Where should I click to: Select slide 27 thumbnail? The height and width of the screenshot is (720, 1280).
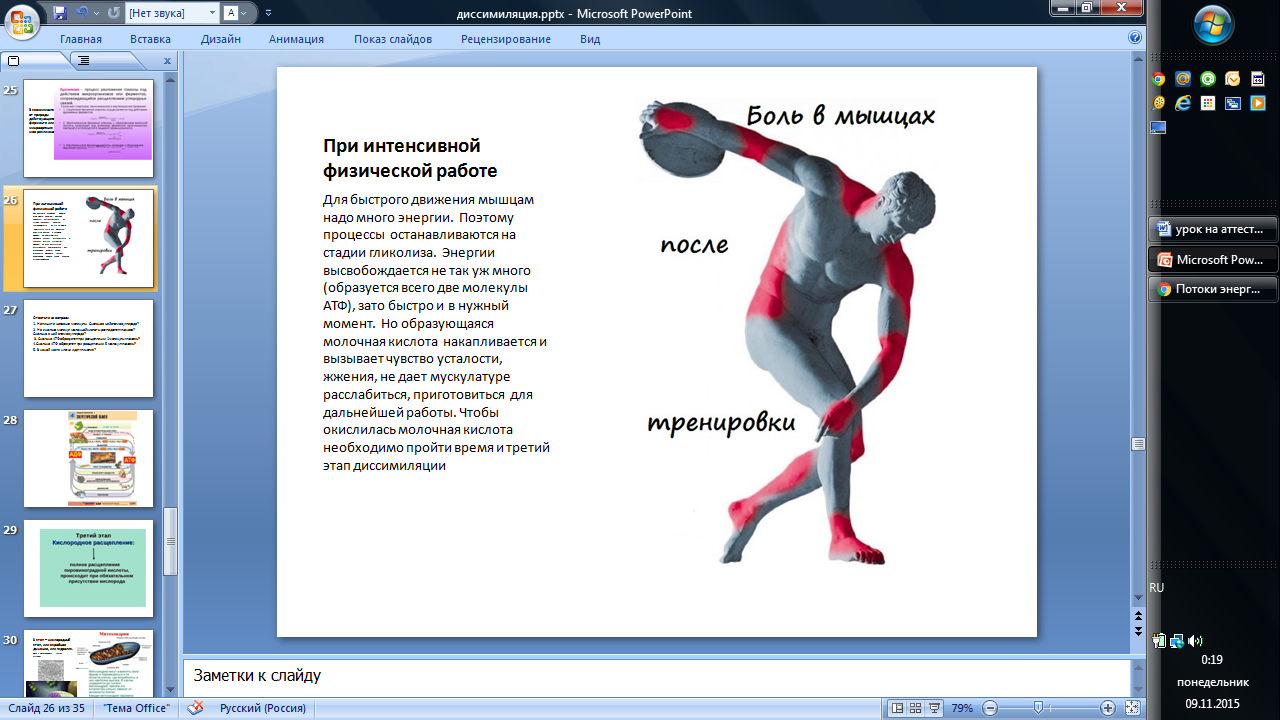click(89, 348)
